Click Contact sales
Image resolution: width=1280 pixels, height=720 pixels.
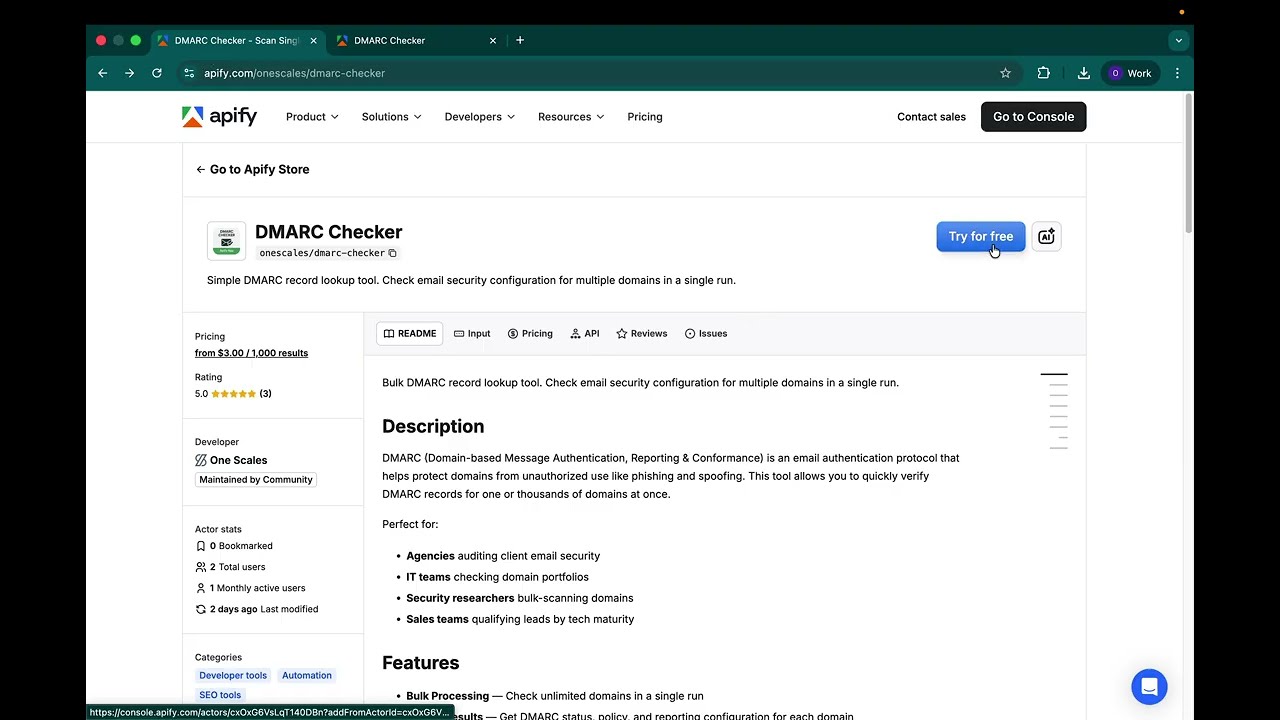(931, 117)
